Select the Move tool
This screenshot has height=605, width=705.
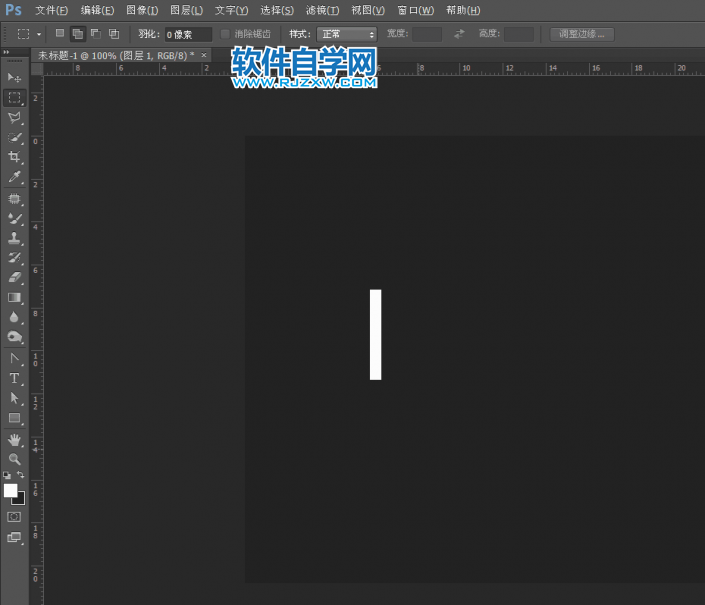coord(14,78)
